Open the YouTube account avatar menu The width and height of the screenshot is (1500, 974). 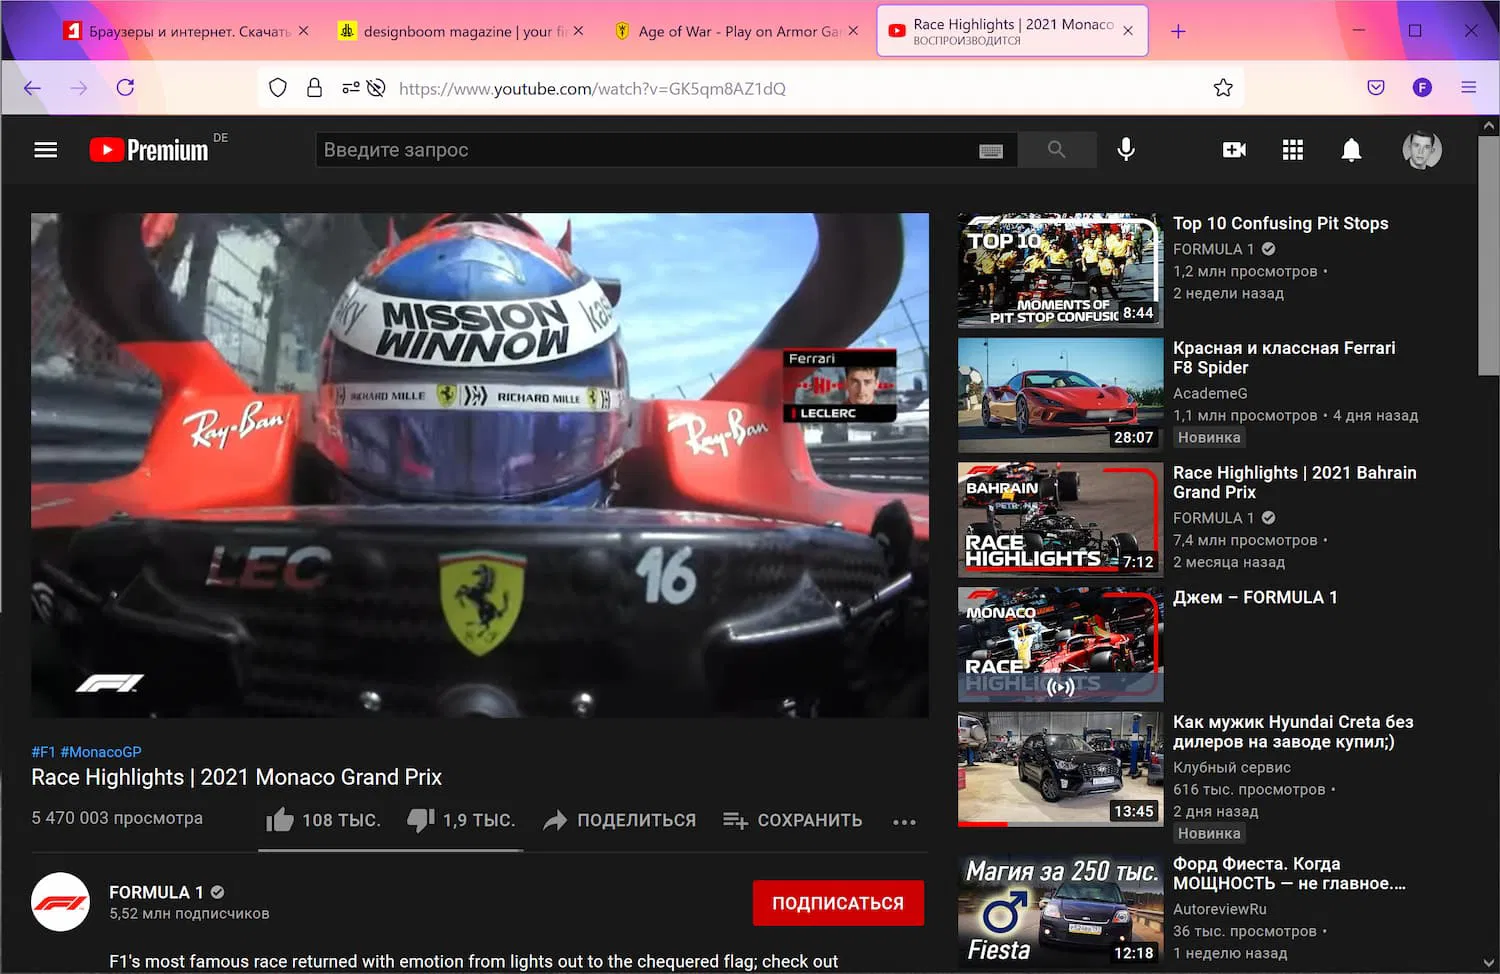pyautogui.click(x=1422, y=150)
